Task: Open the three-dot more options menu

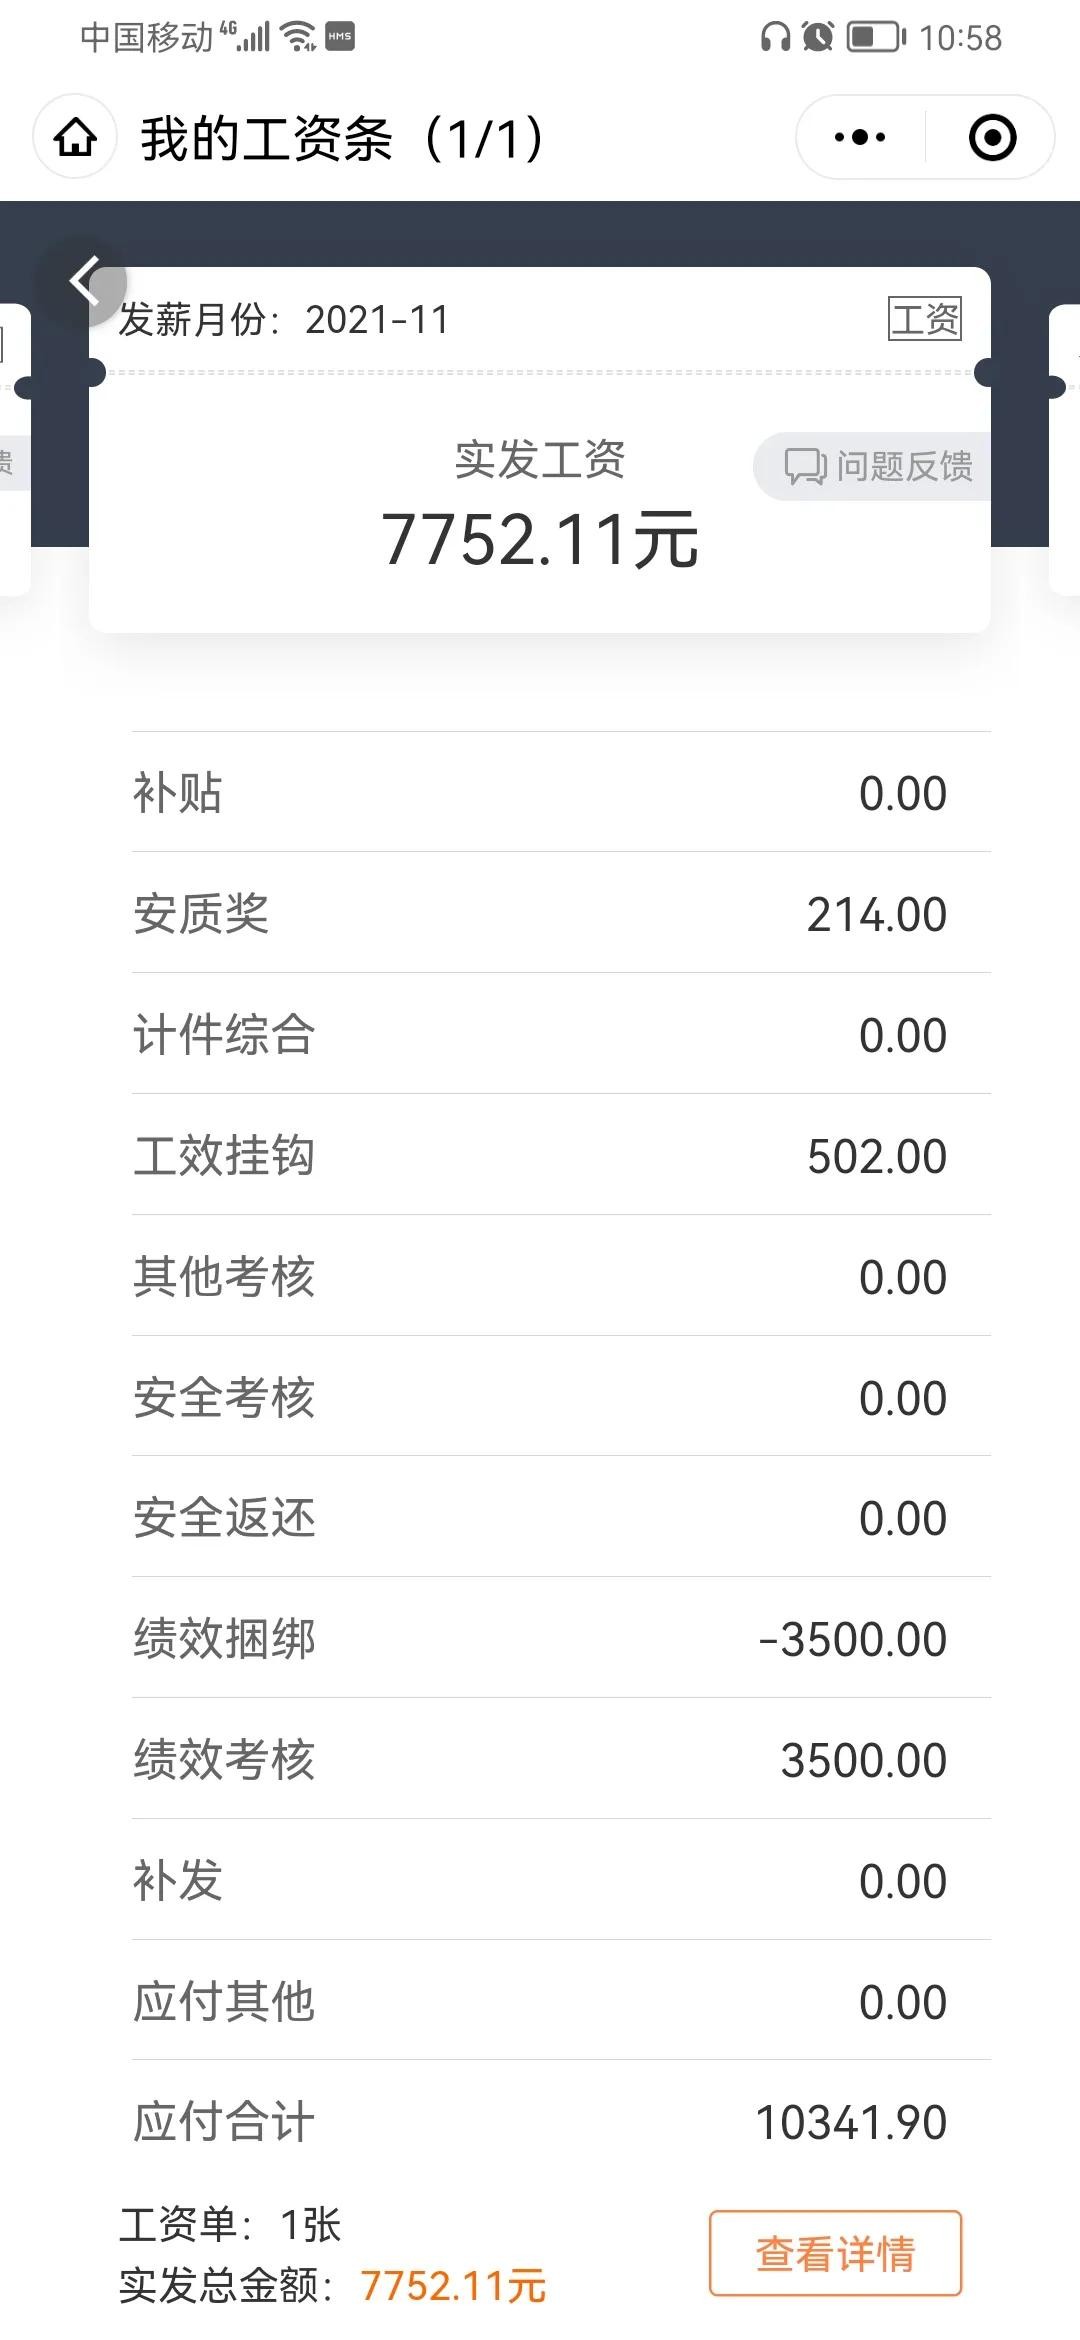Action: pos(860,138)
